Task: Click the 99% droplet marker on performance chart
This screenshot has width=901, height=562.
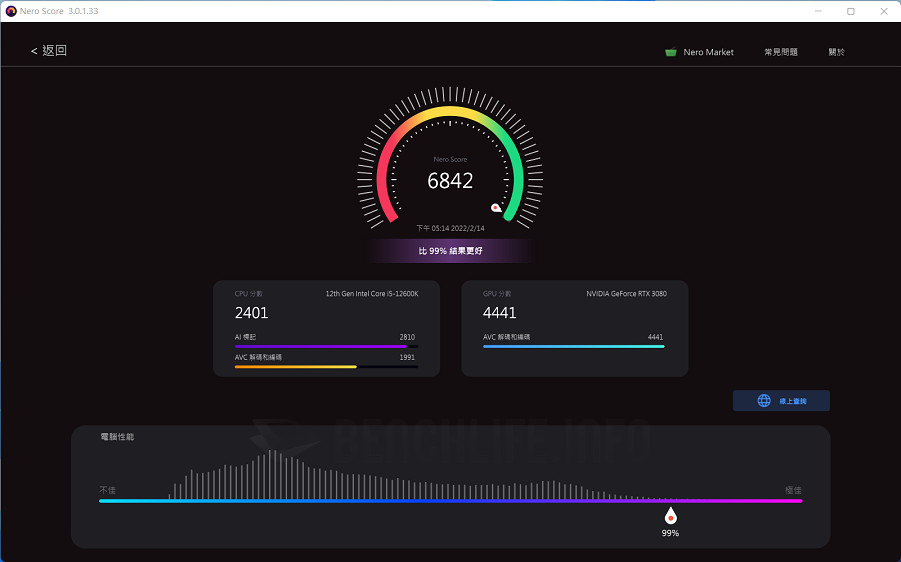Action: click(670, 516)
